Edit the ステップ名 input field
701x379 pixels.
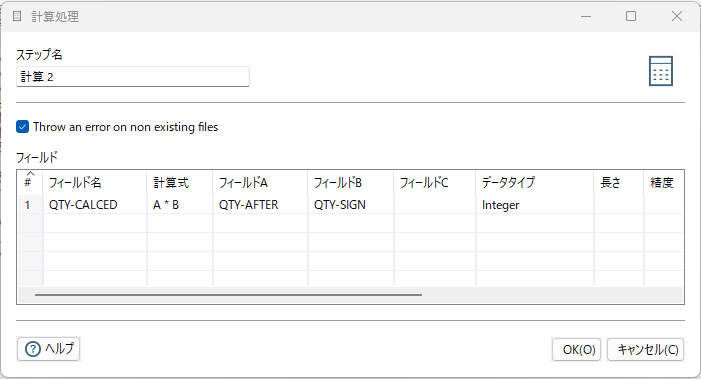click(133, 76)
